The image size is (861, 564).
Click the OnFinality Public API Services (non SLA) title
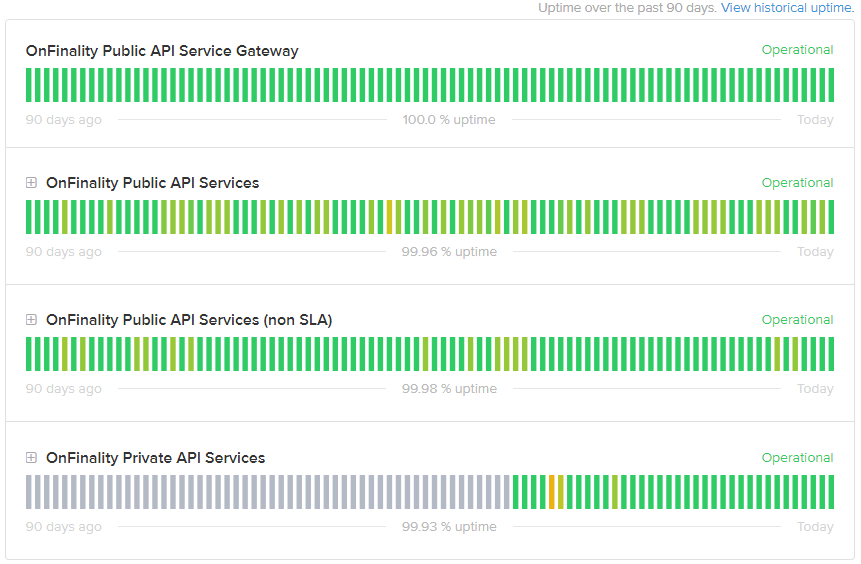click(x=189, y=320)
